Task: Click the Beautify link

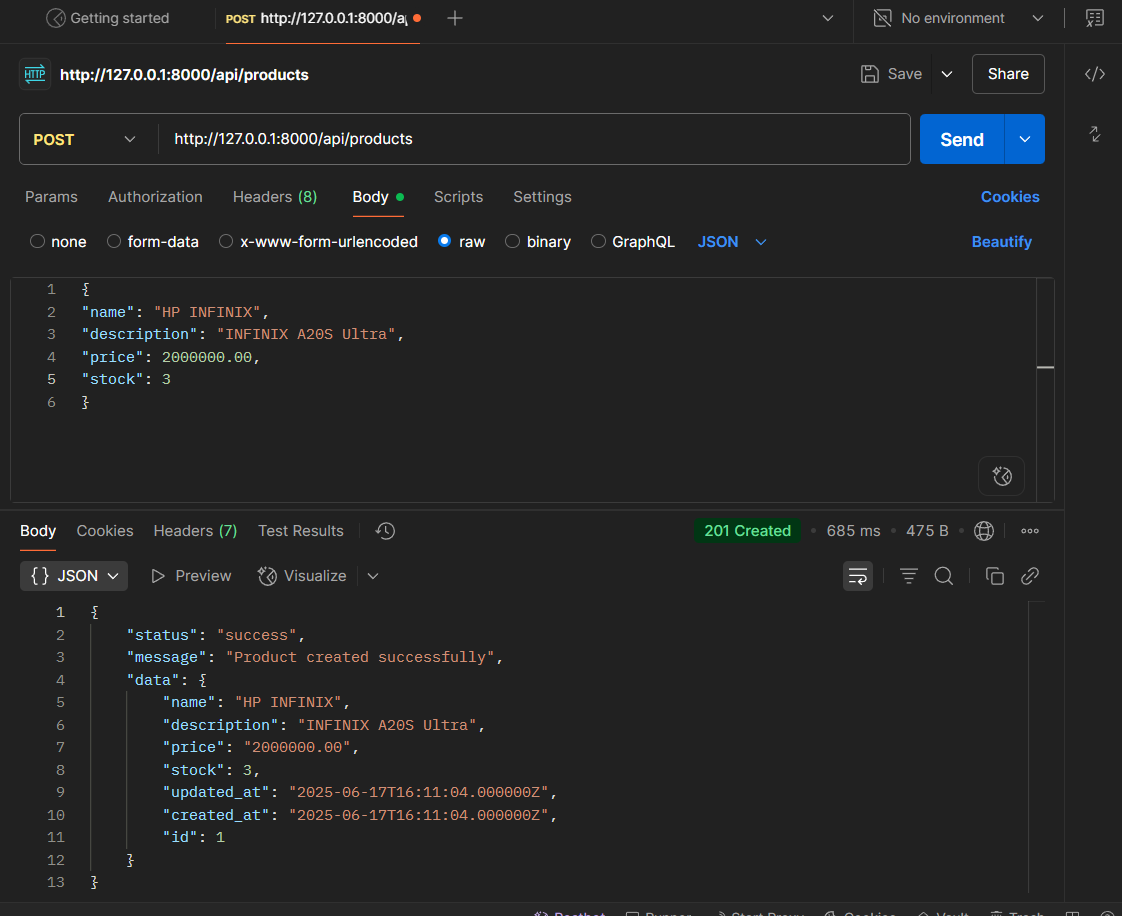Action: 1001,242
